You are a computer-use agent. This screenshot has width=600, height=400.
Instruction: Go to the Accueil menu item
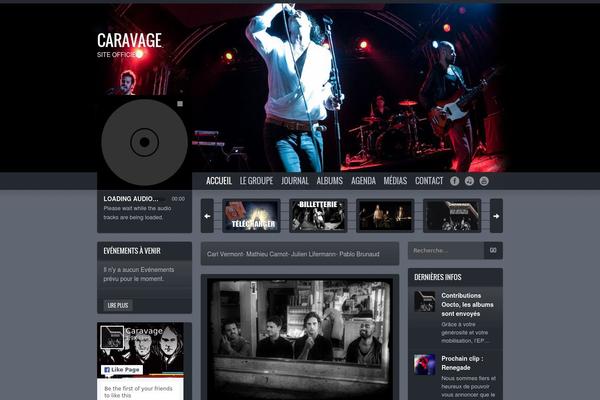tap(219, 181)
